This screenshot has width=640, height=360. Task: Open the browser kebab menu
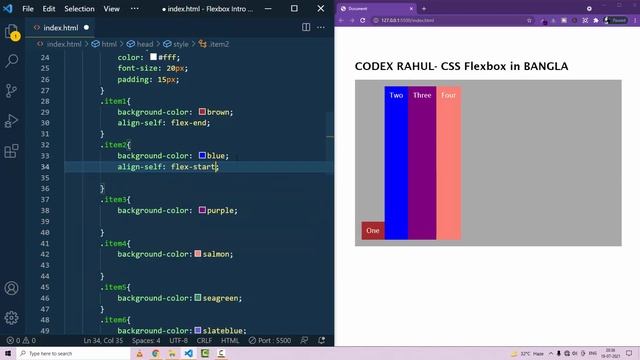pyautogui.click(x=635, y=20)
